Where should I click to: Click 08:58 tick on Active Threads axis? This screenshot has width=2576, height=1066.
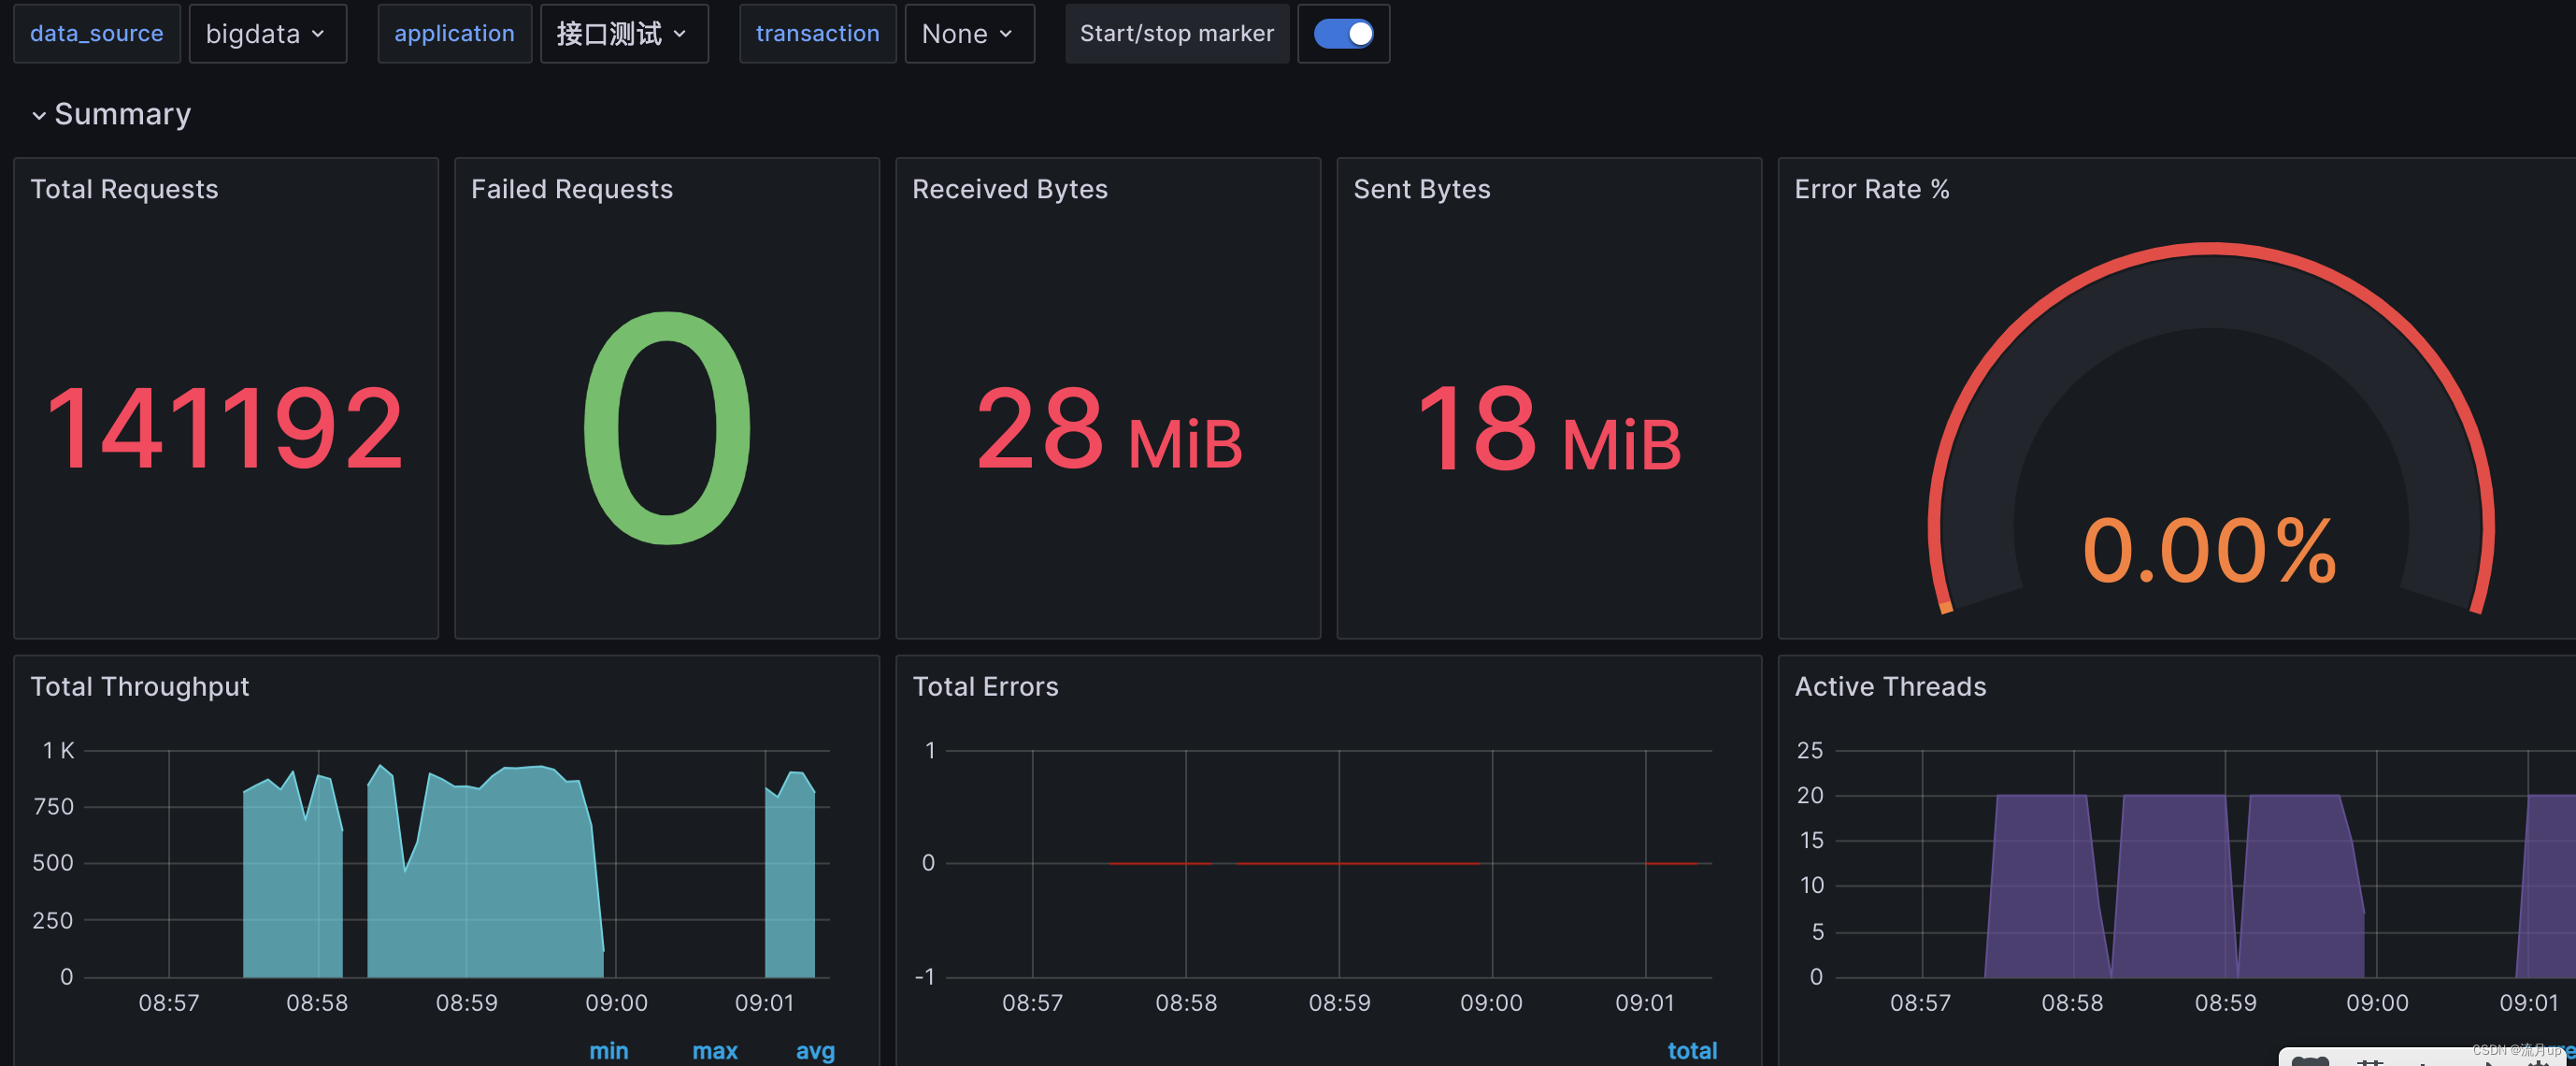tap(2072, 1002)
